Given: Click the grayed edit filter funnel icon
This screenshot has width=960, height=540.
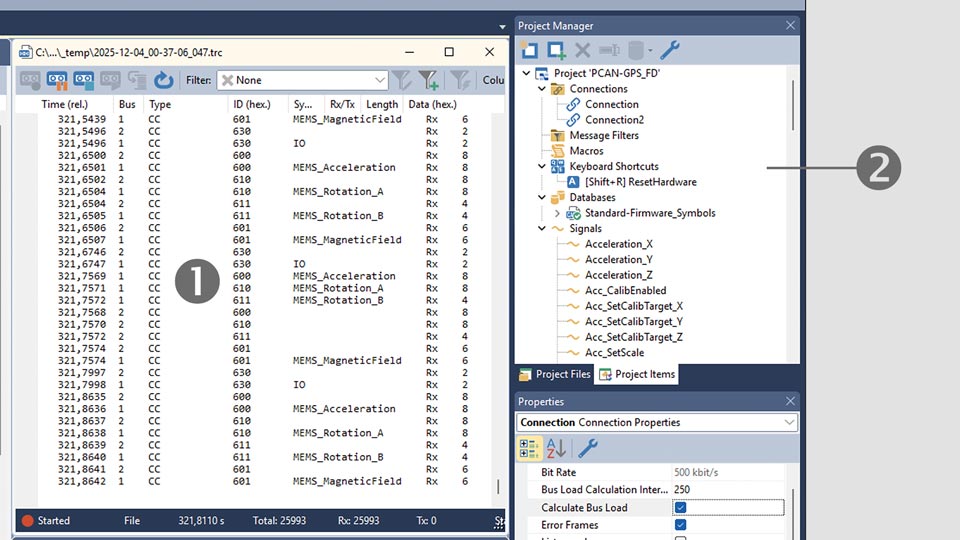Looking at the screenshot, I should [x=402, y=80].
